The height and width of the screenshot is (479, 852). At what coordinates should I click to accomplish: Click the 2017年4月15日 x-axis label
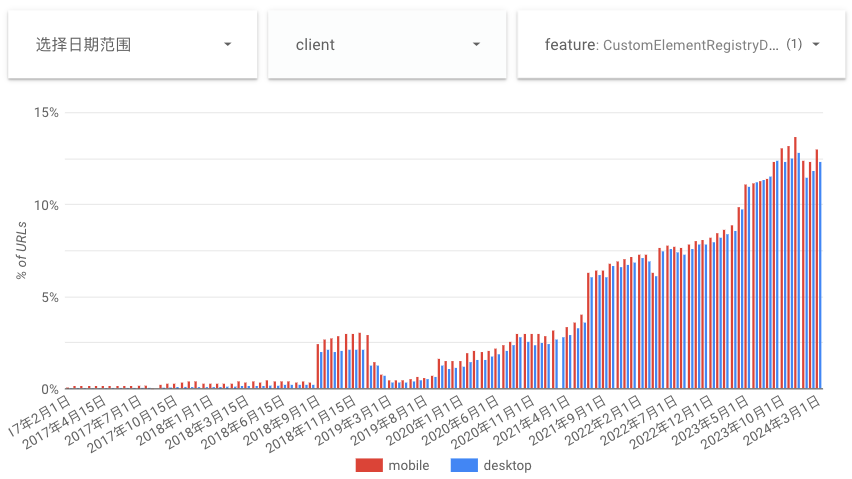point(64,423)
